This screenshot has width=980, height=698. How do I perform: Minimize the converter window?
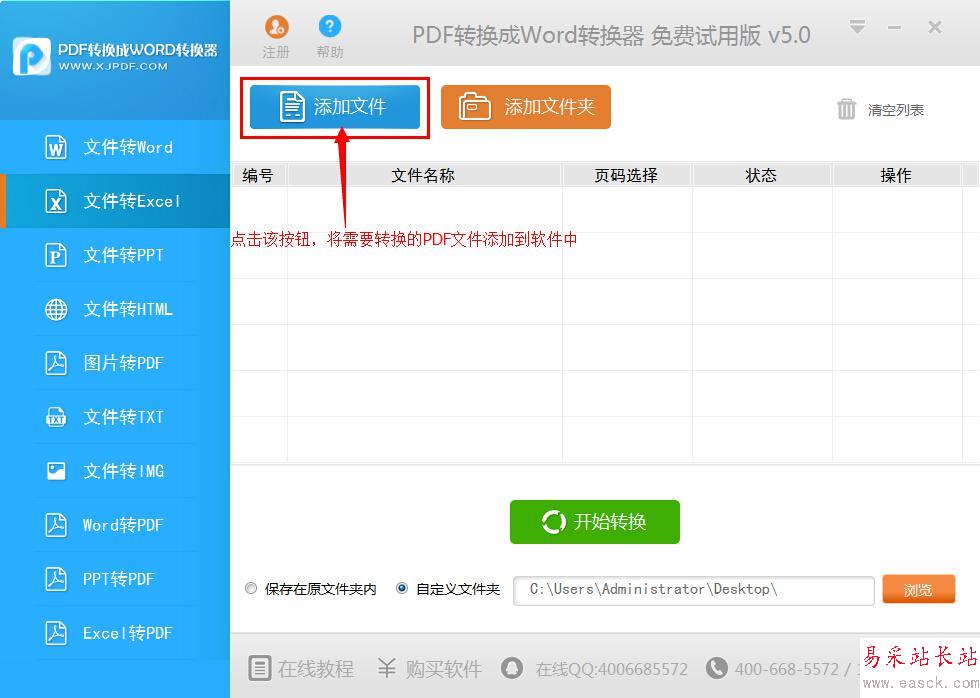click(894, 27)
